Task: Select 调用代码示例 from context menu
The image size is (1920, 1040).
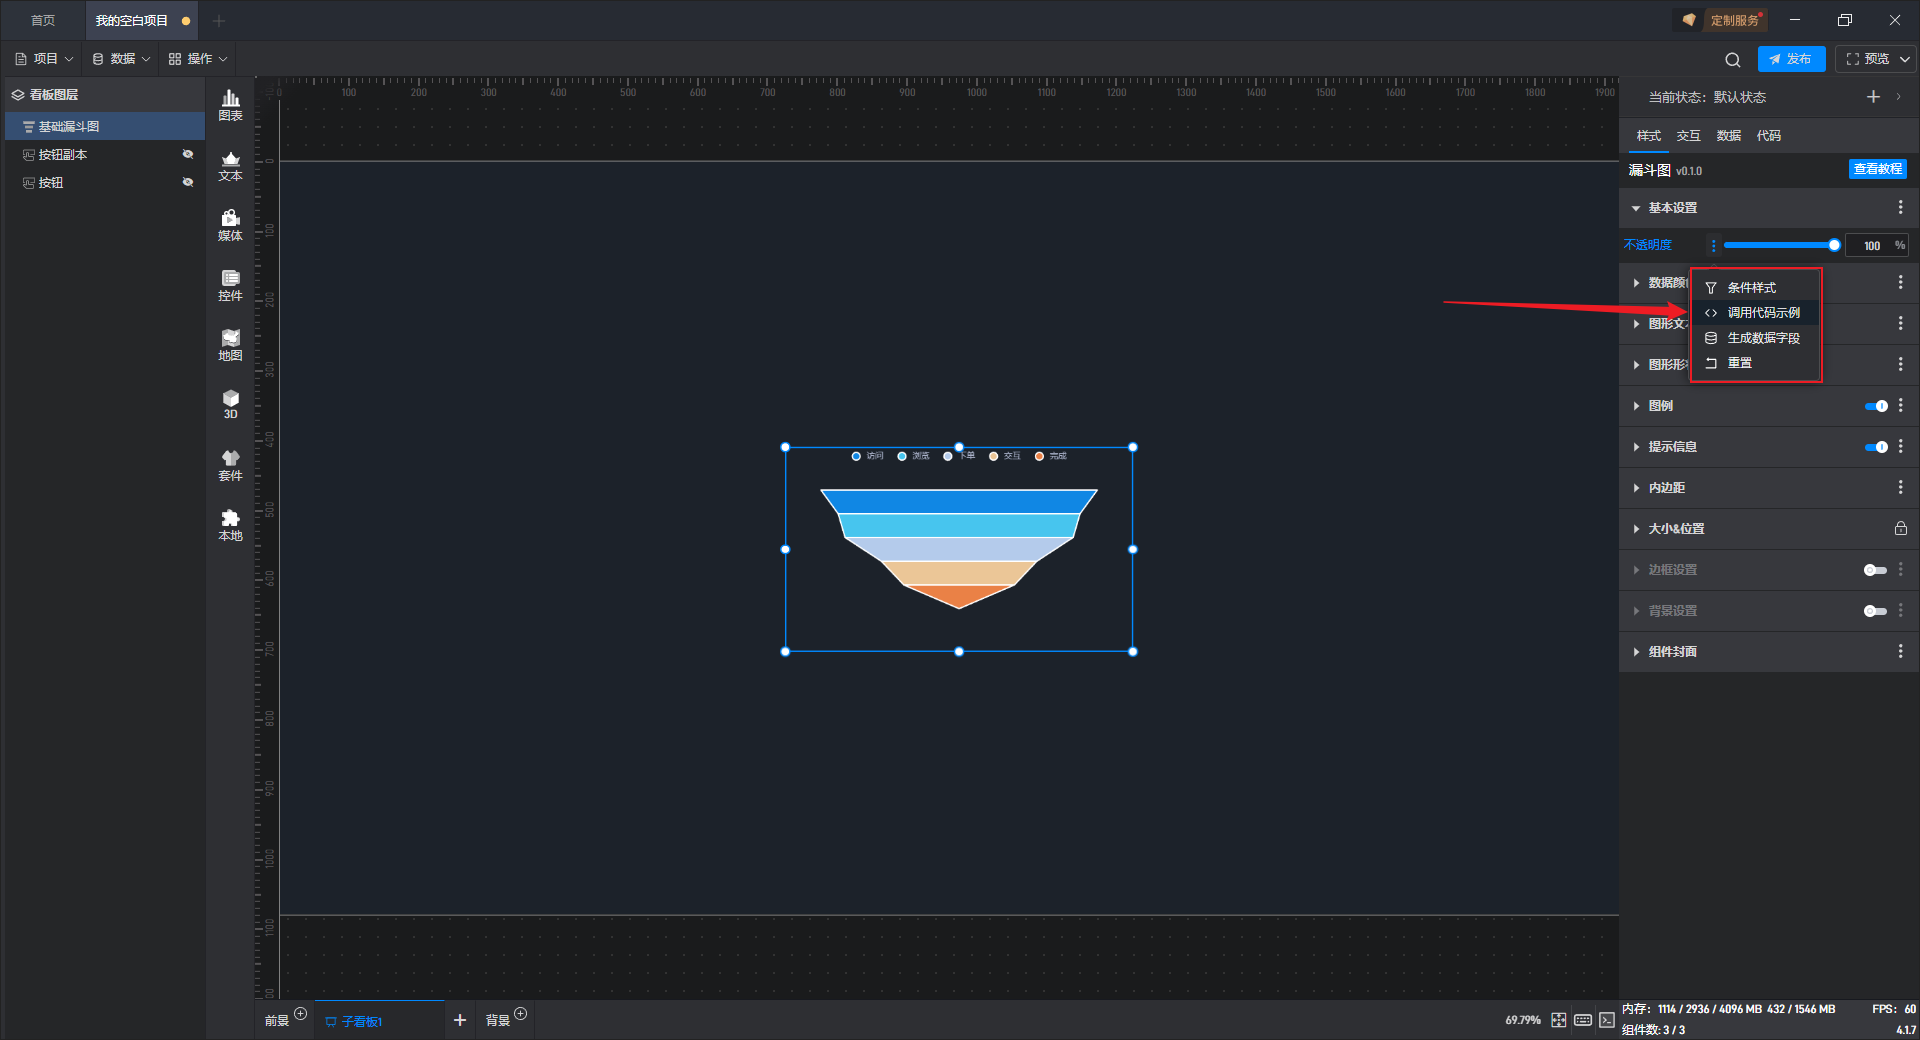Action: 1763,313
